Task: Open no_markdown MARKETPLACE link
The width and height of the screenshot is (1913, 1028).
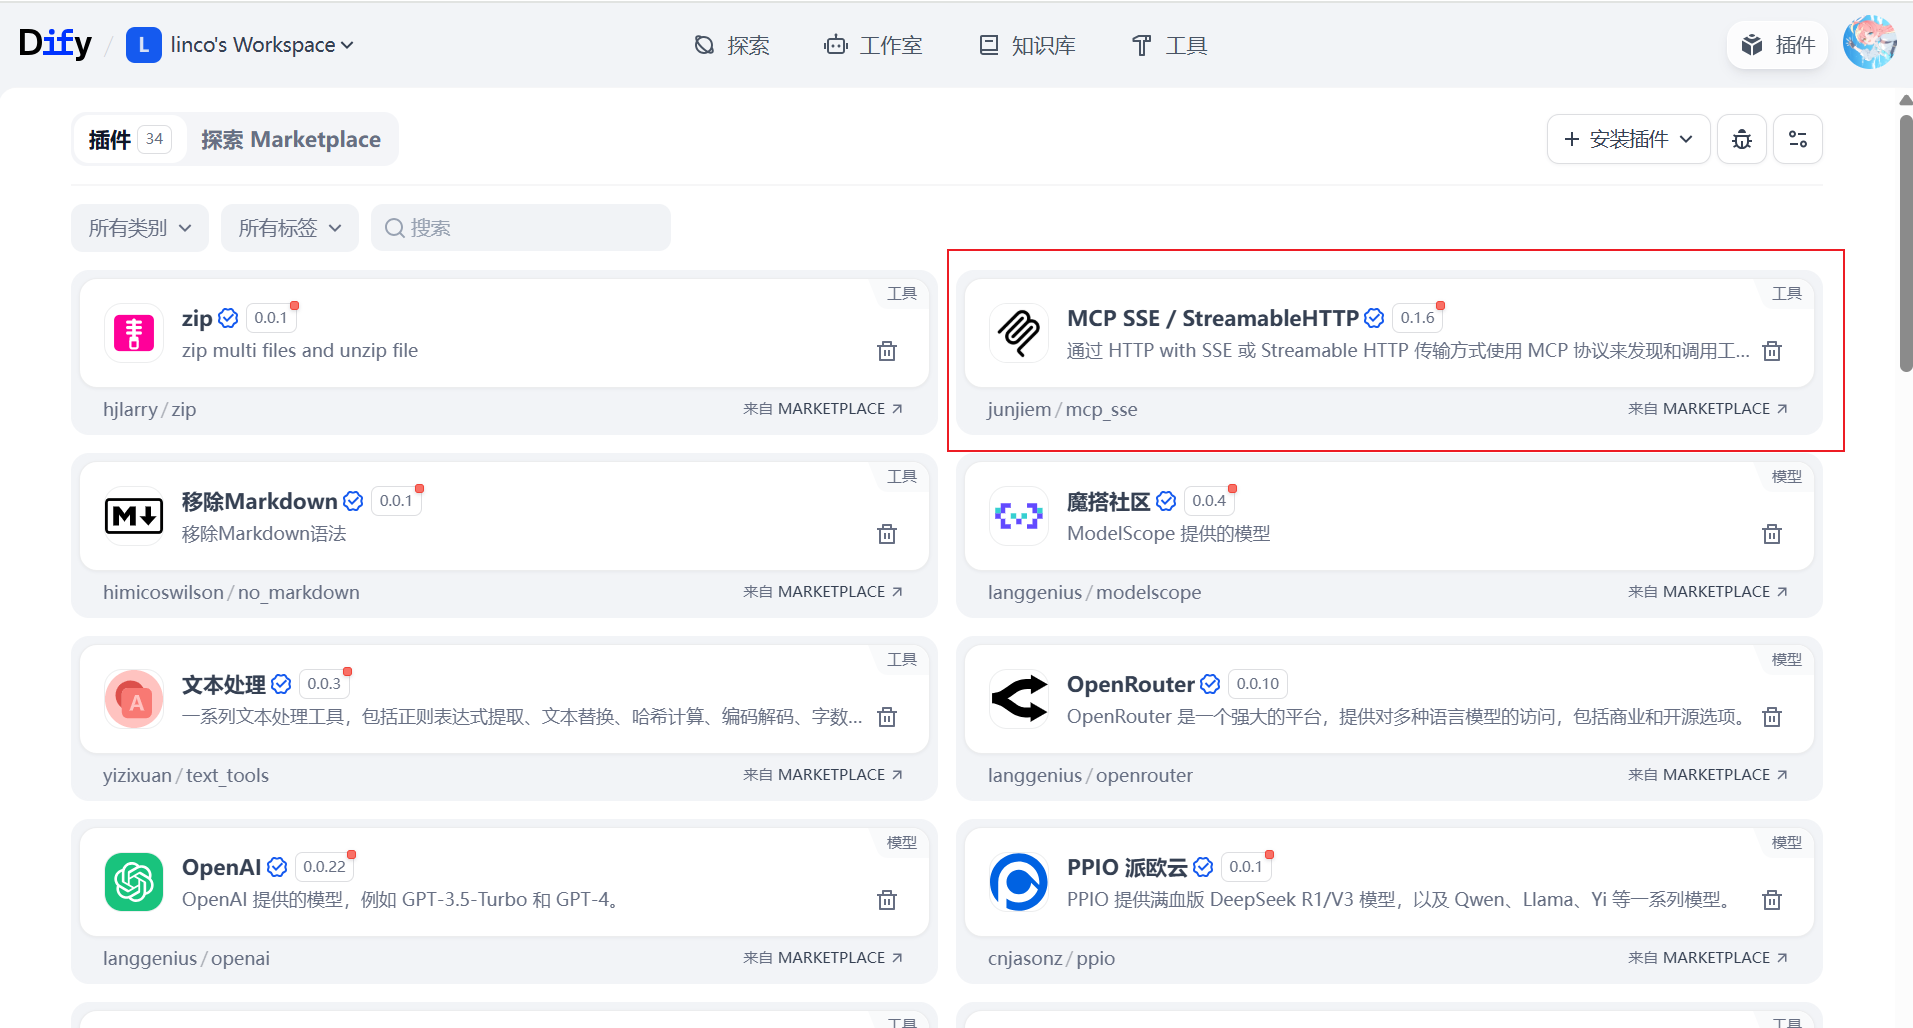Action: [823, 592]
